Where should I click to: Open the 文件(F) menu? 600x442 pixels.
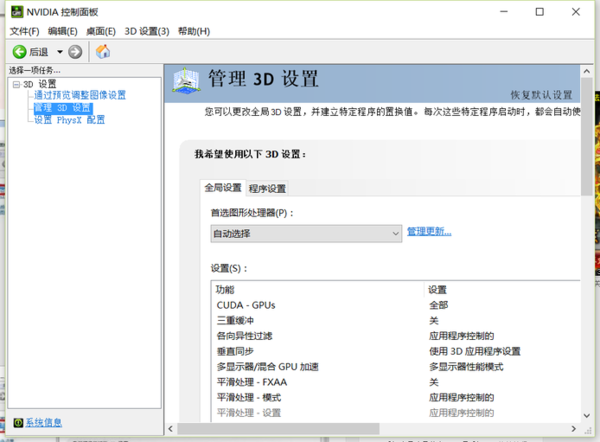coord(24,31)
